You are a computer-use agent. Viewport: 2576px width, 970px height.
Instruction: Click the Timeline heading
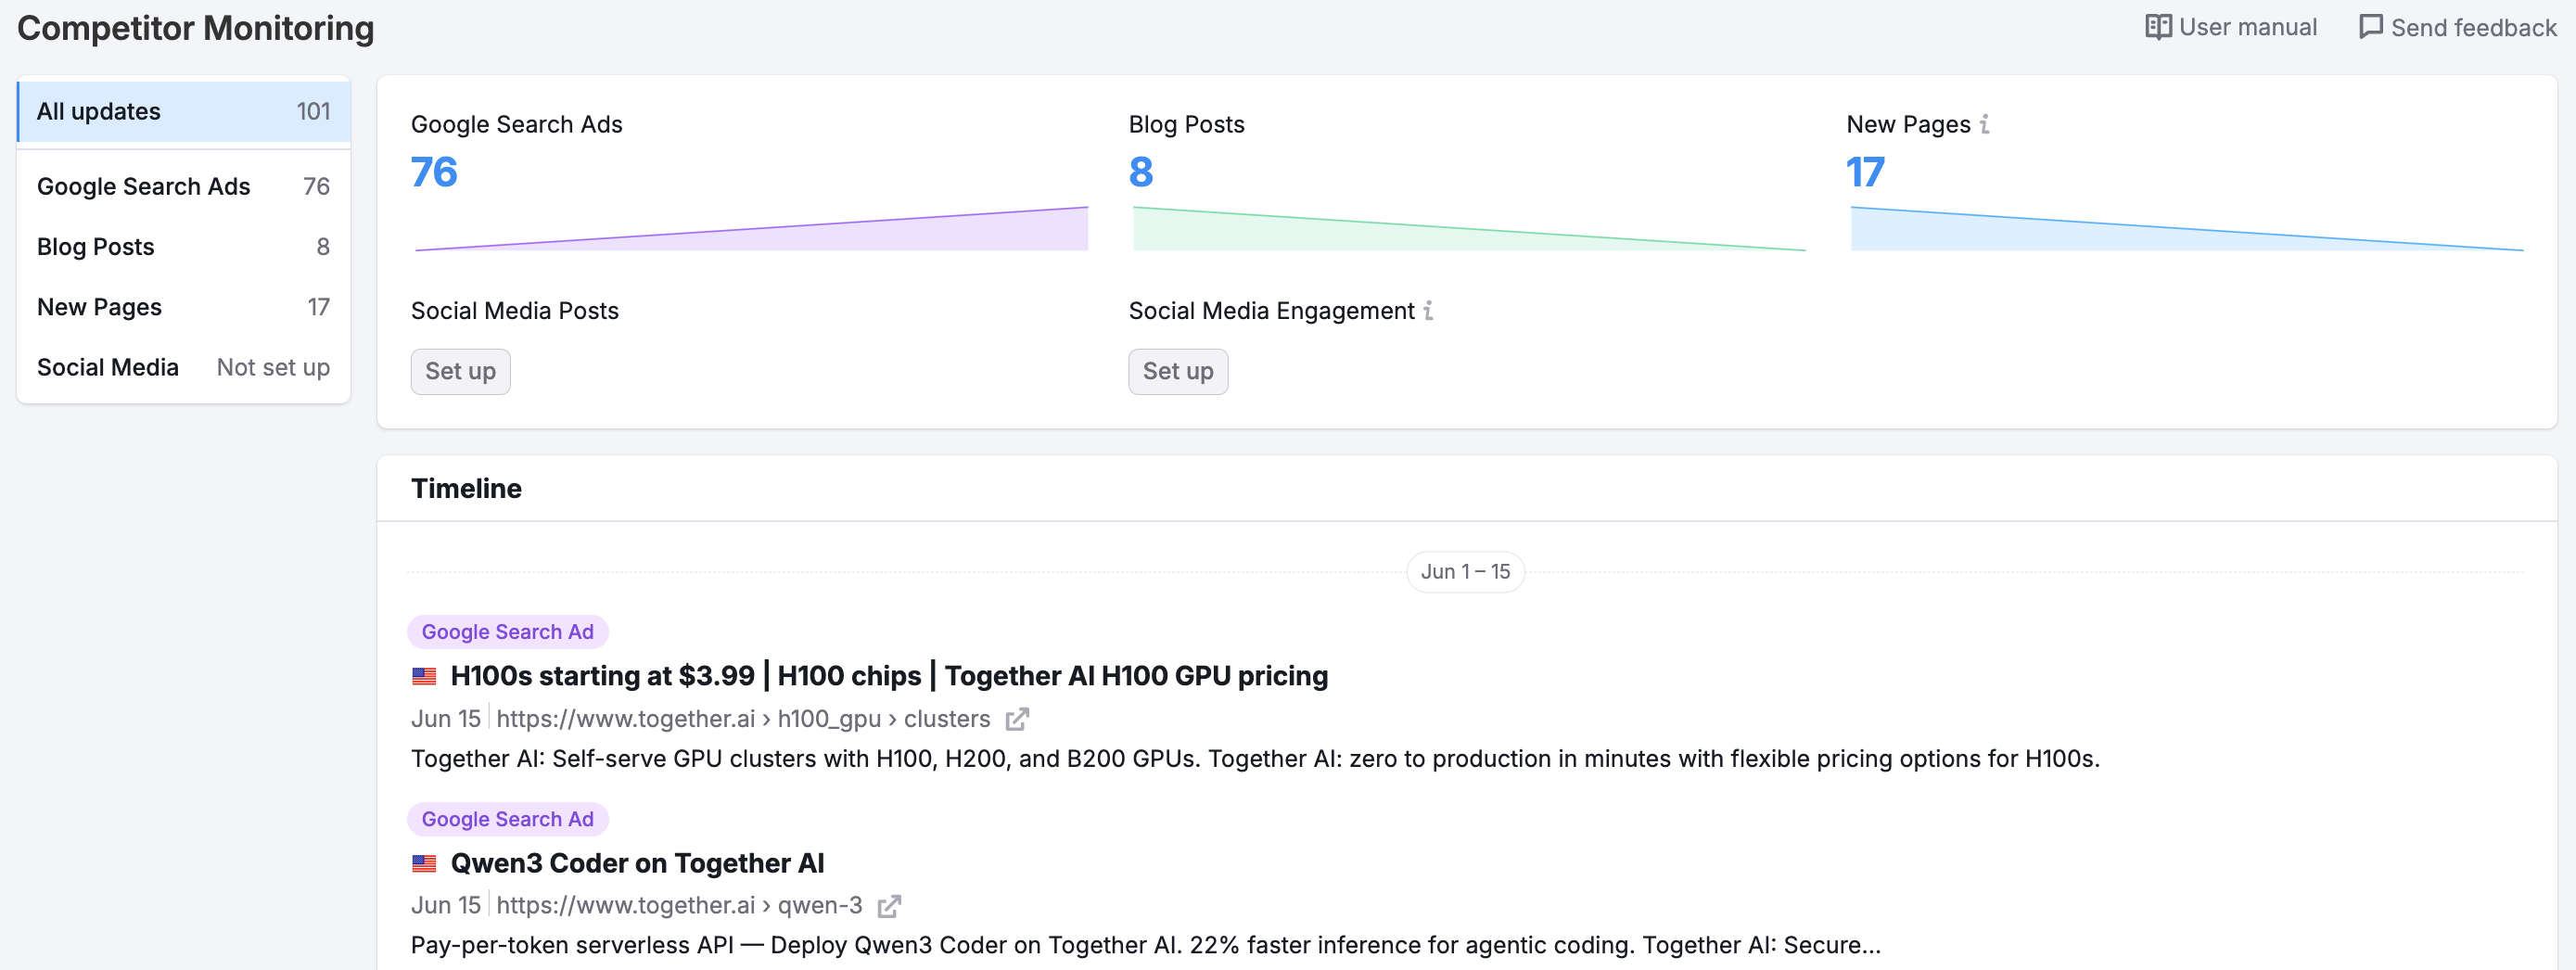coord(466,488)
